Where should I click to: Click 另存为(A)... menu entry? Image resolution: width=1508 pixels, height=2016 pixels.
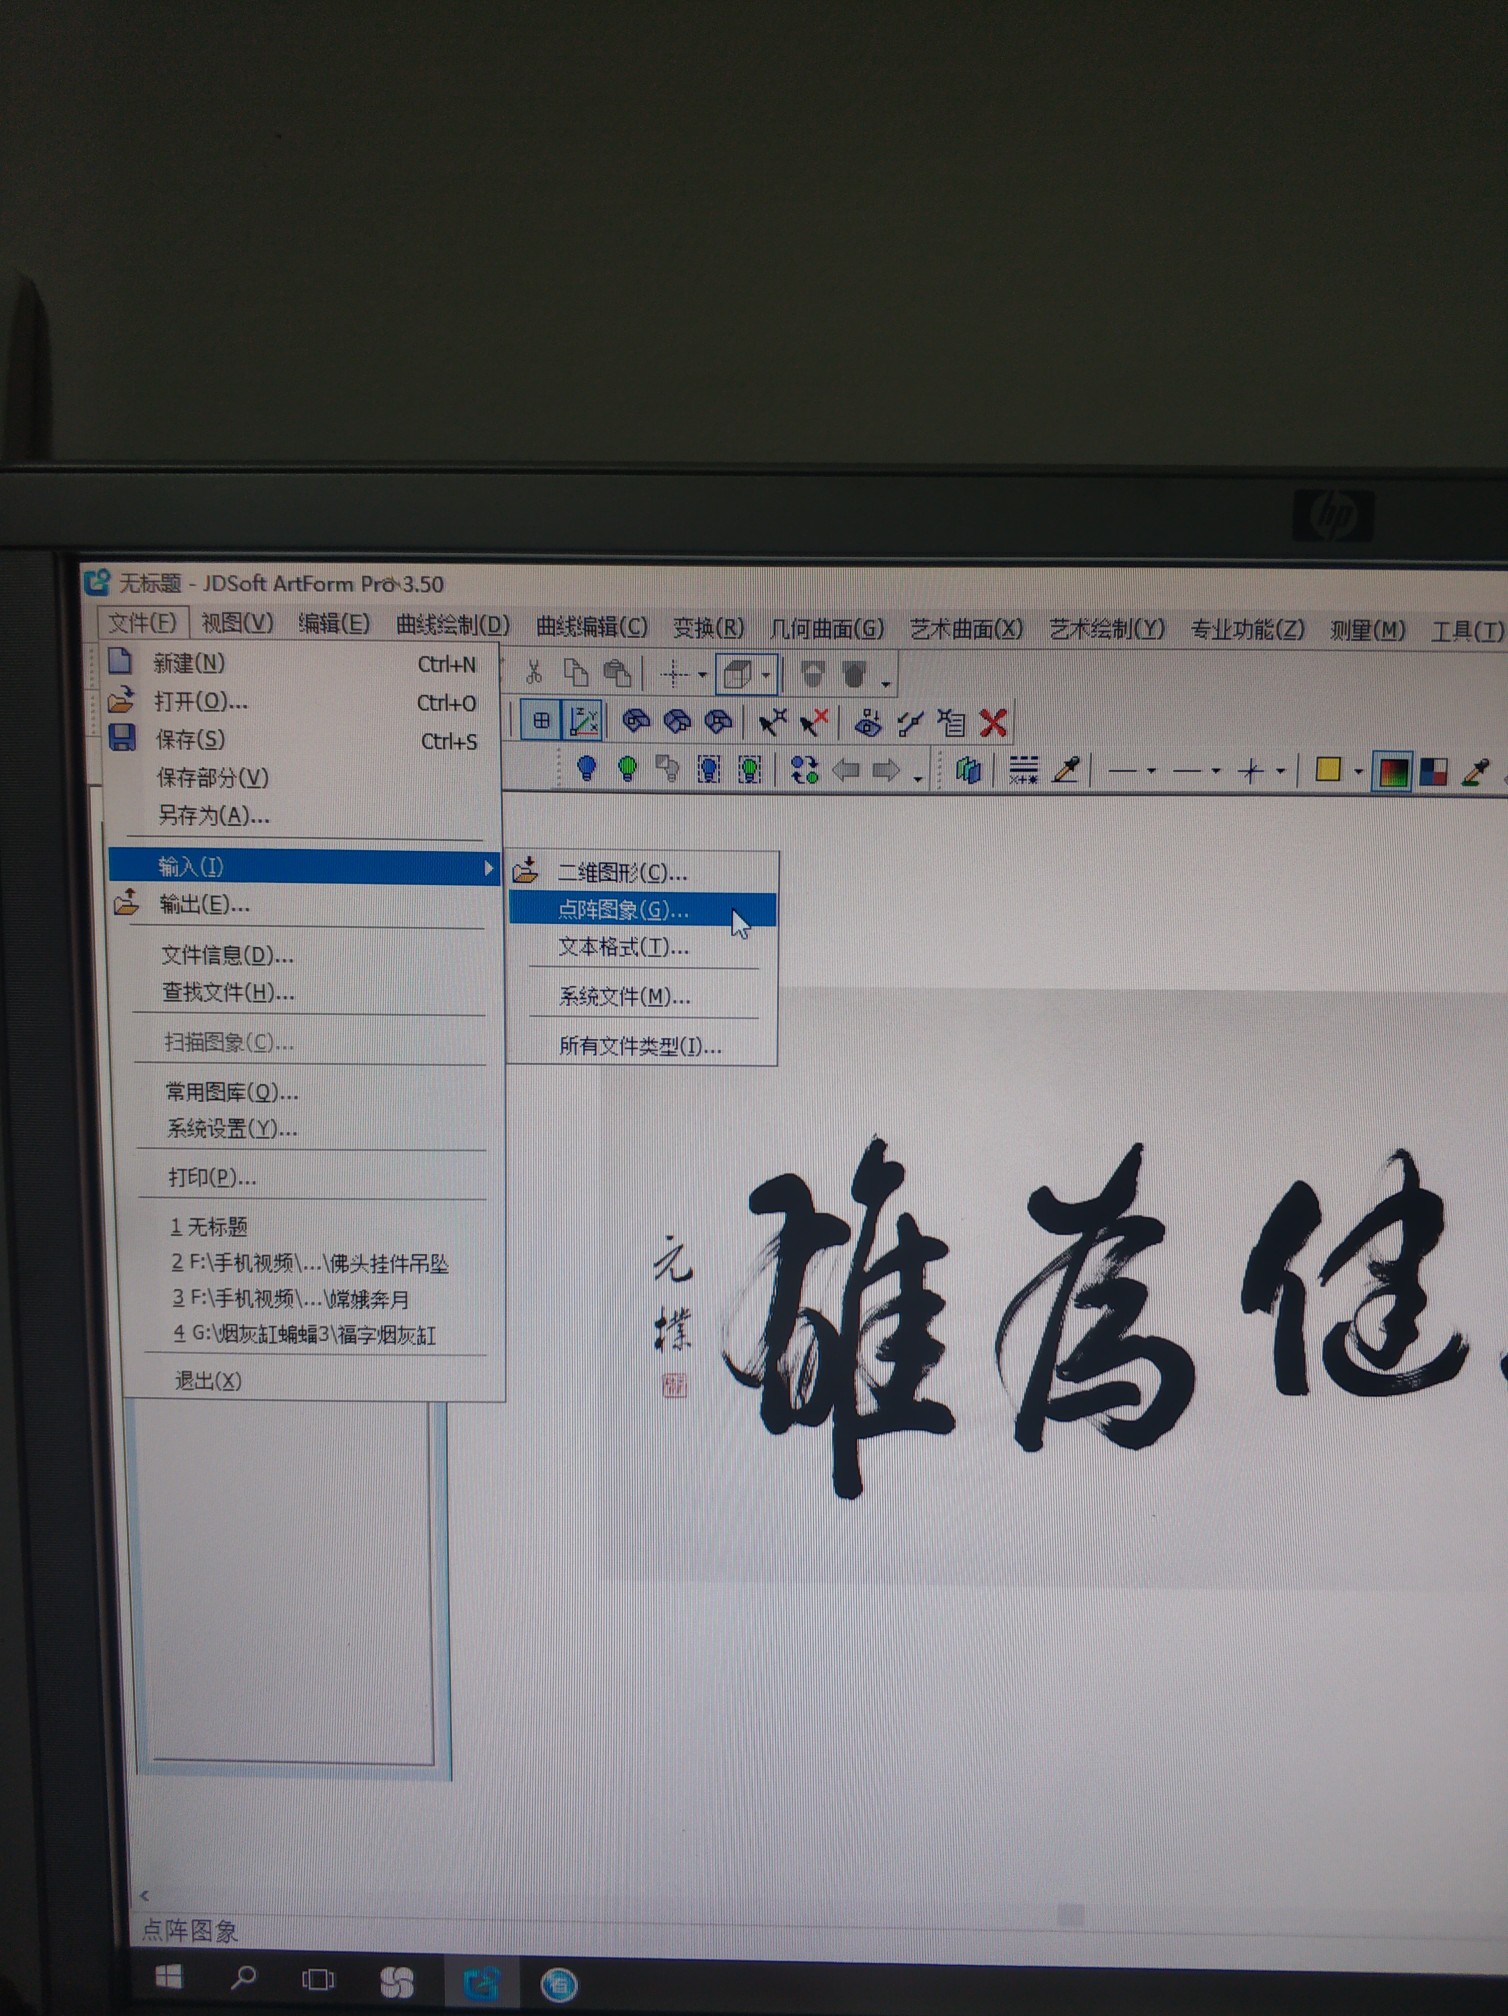303,815
